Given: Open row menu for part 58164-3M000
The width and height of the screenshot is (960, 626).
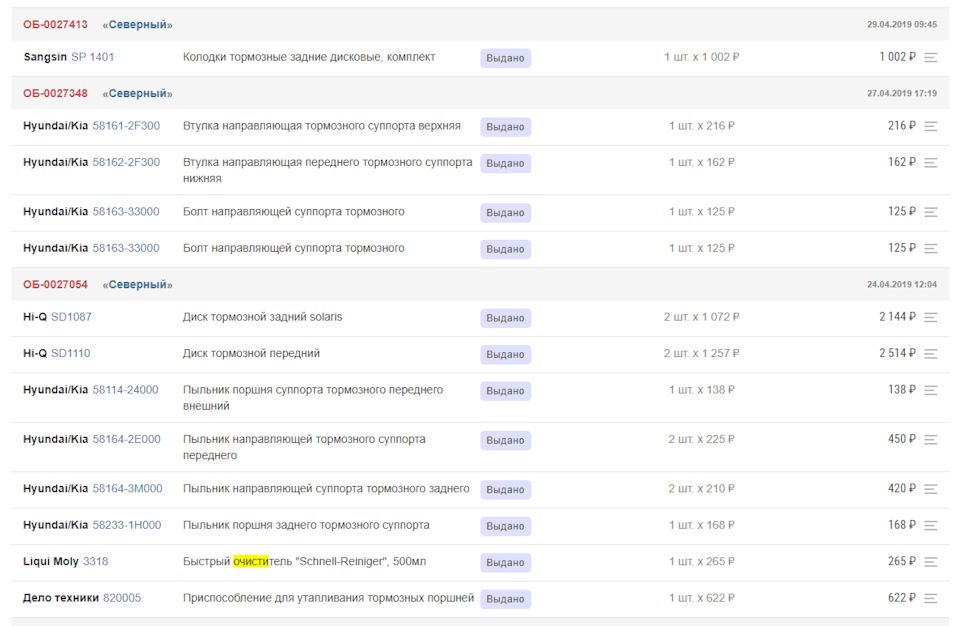Looking at the screenshot, I should click(x=931, y=489).
